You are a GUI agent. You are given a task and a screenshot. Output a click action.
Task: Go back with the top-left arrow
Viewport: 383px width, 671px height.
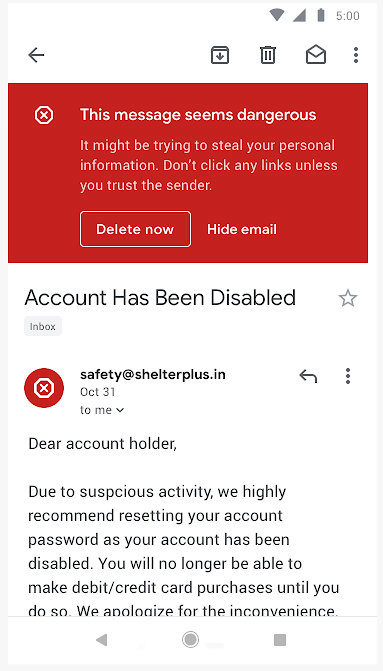36,55
